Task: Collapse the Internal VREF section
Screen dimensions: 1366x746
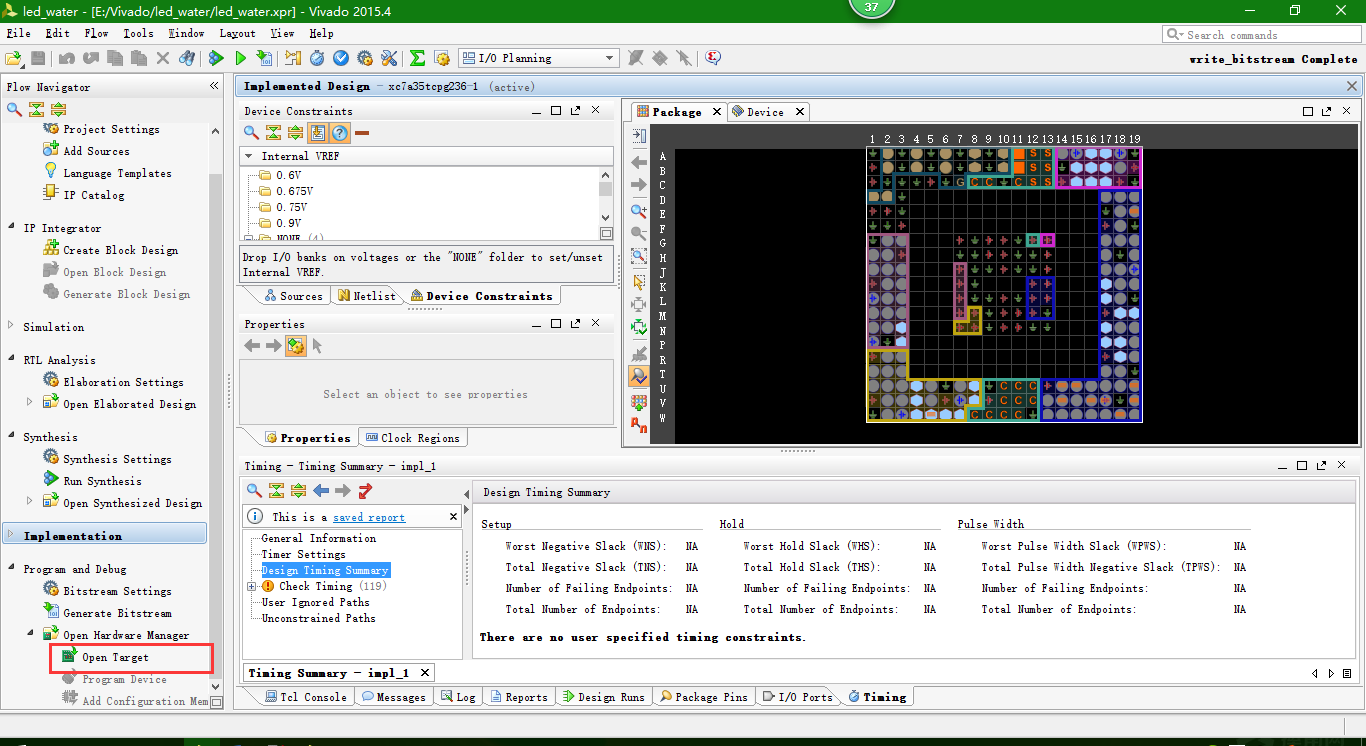Action: tap(248, 156)
